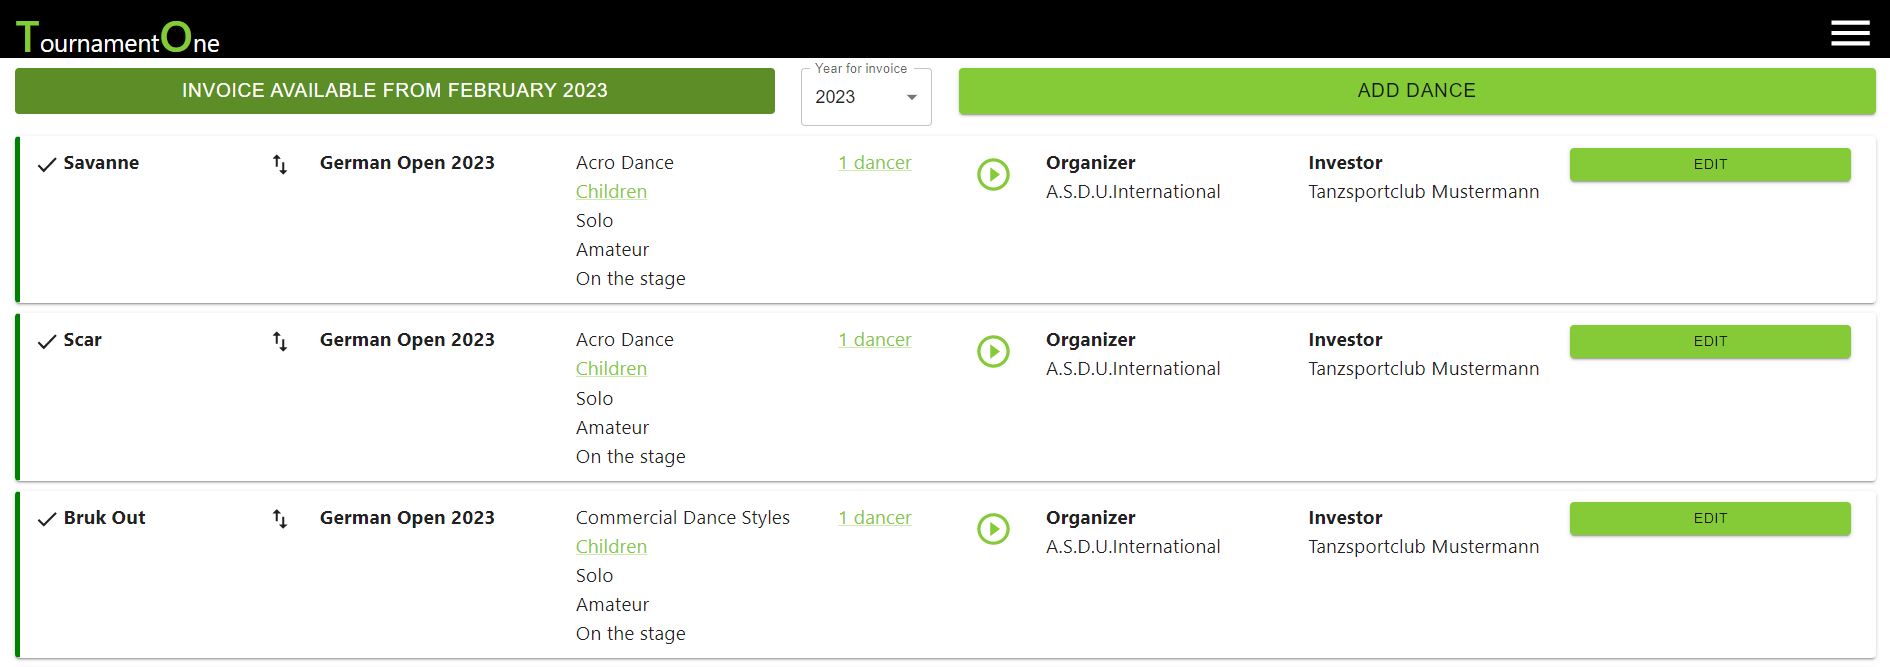Toggle the checkmark next to Scar
This screenshot has height=667, width=1890.
[45, 340]
